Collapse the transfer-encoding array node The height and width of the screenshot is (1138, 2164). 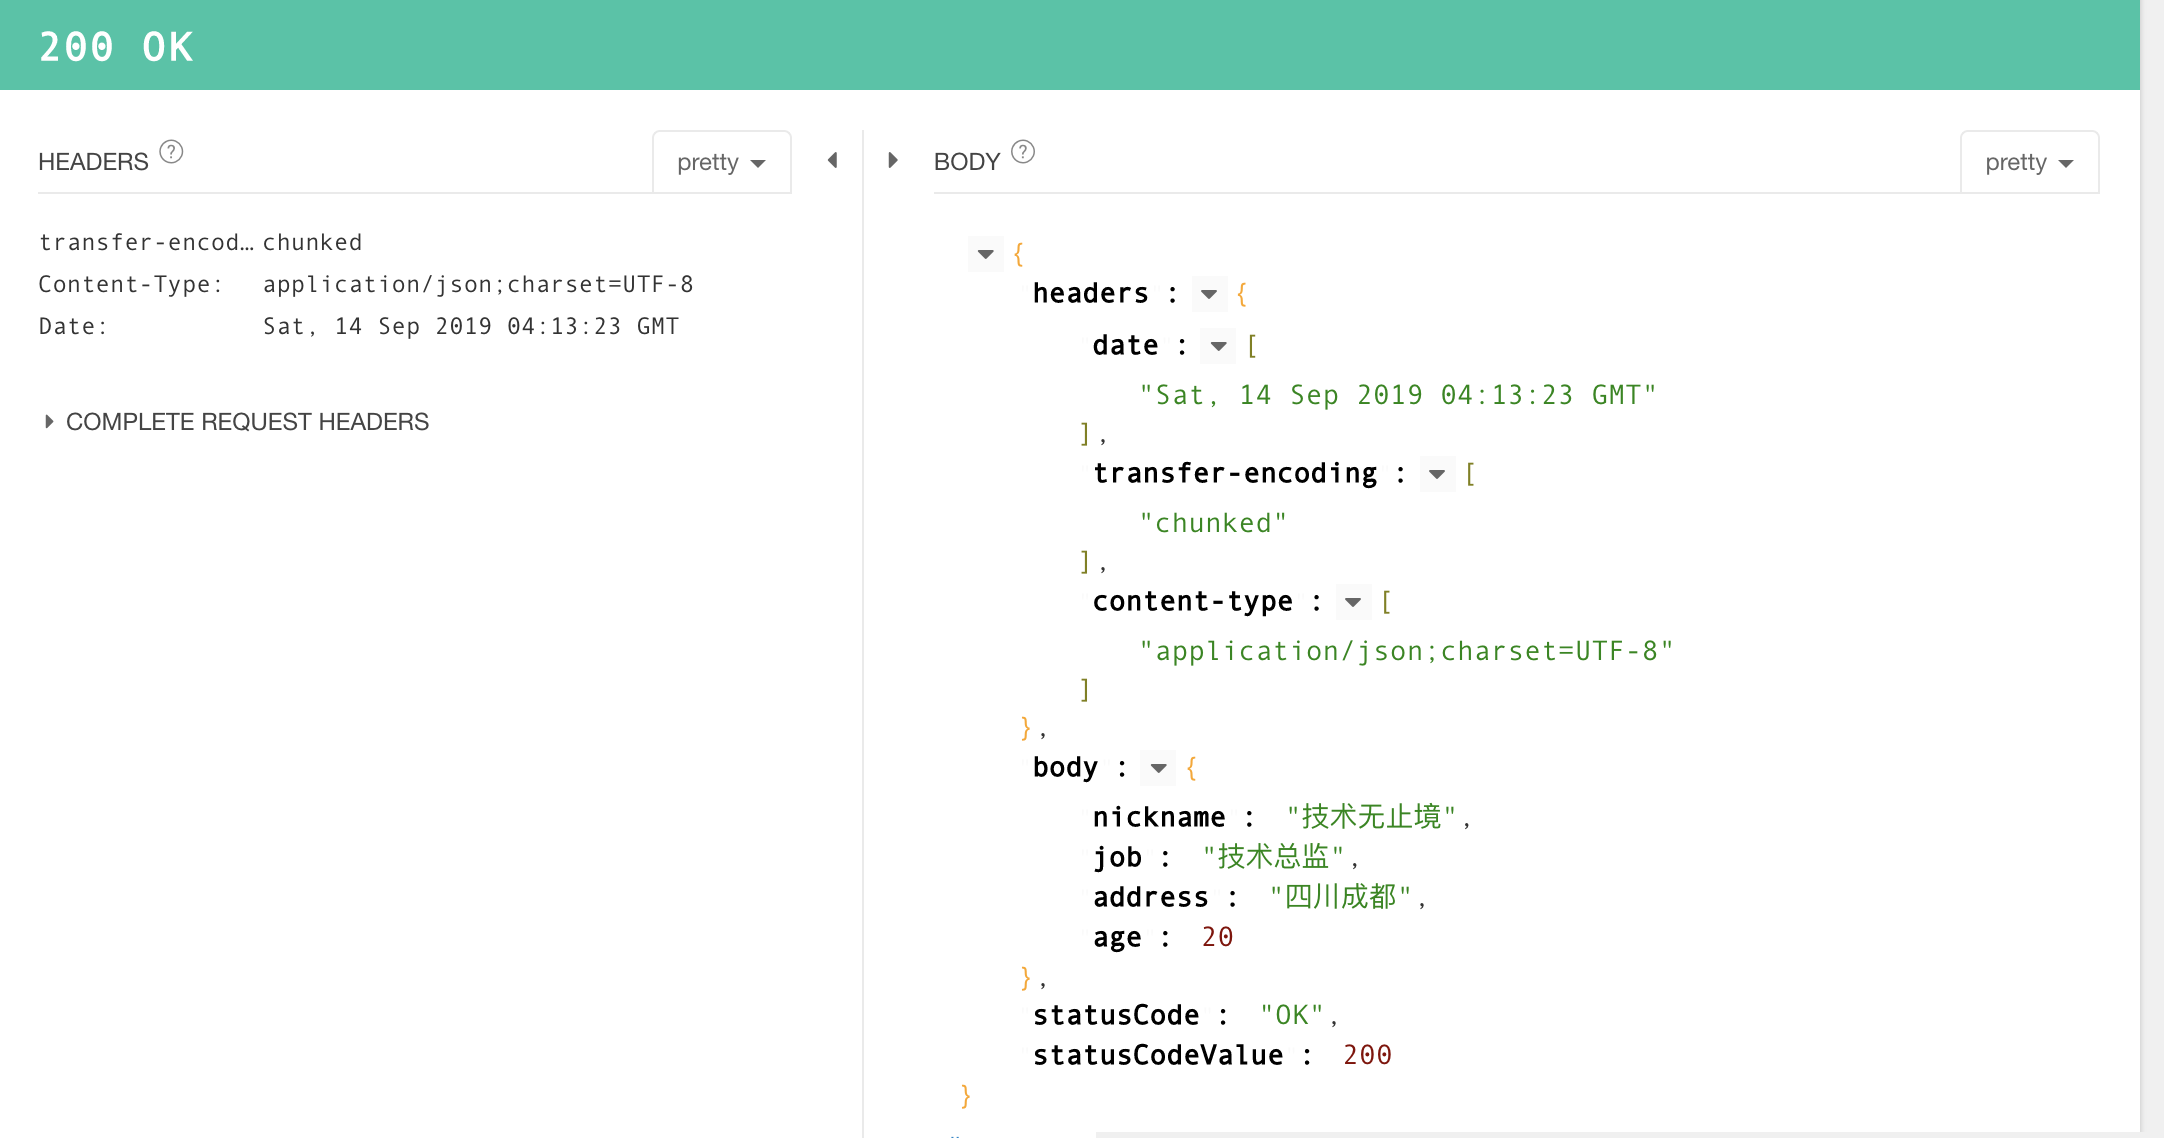[1437, 474]
